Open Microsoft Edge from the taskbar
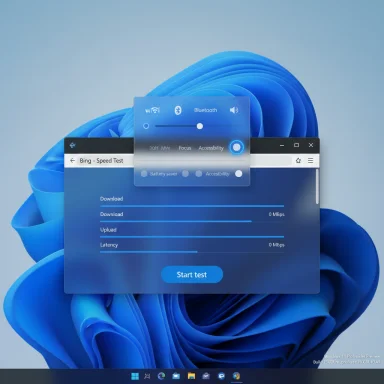This screenshot has width=384, height=384. pos(161,376)
